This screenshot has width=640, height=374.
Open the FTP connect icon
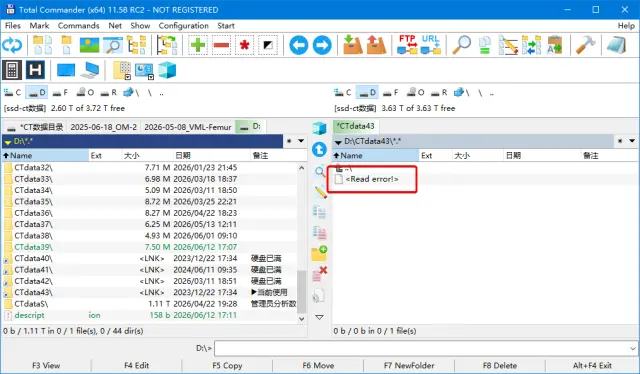(x=407, y=45)
